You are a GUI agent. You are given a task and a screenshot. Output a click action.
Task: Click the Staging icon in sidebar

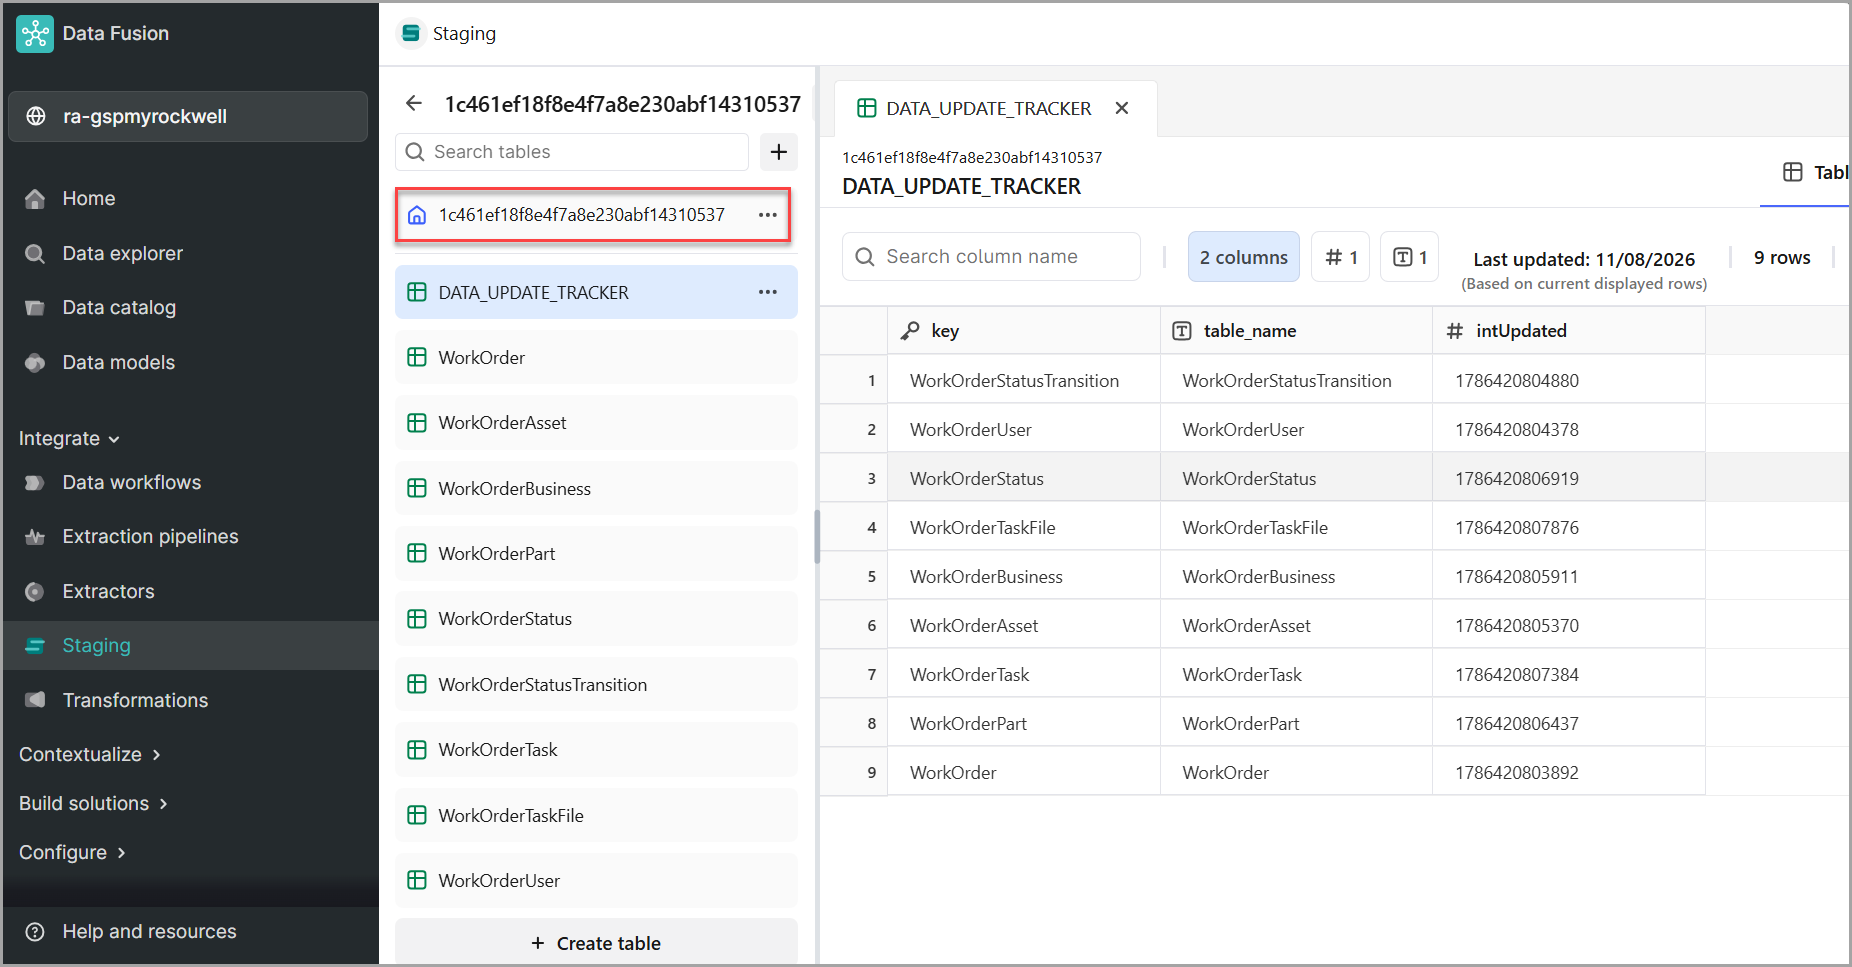[35, 646]
